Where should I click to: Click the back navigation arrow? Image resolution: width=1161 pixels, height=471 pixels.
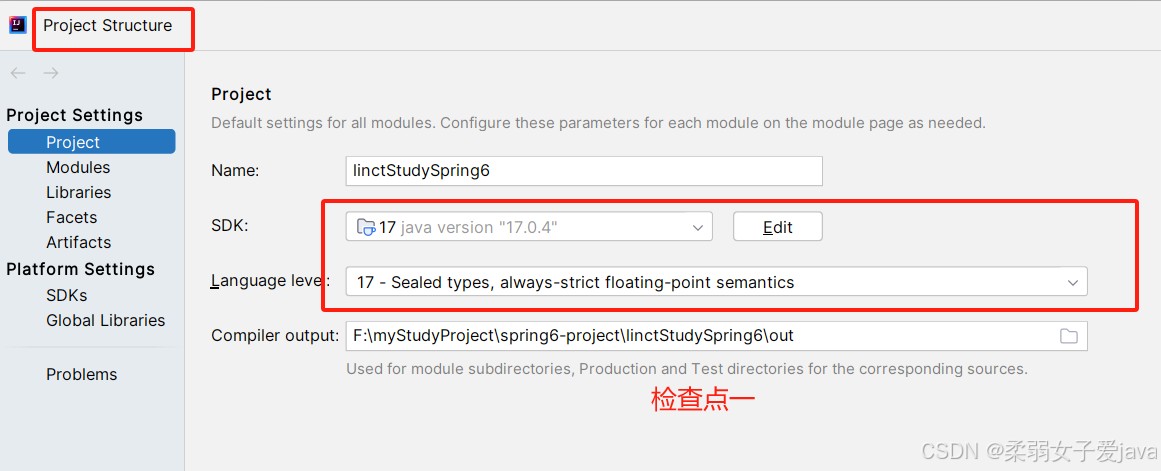click(18, 73)
